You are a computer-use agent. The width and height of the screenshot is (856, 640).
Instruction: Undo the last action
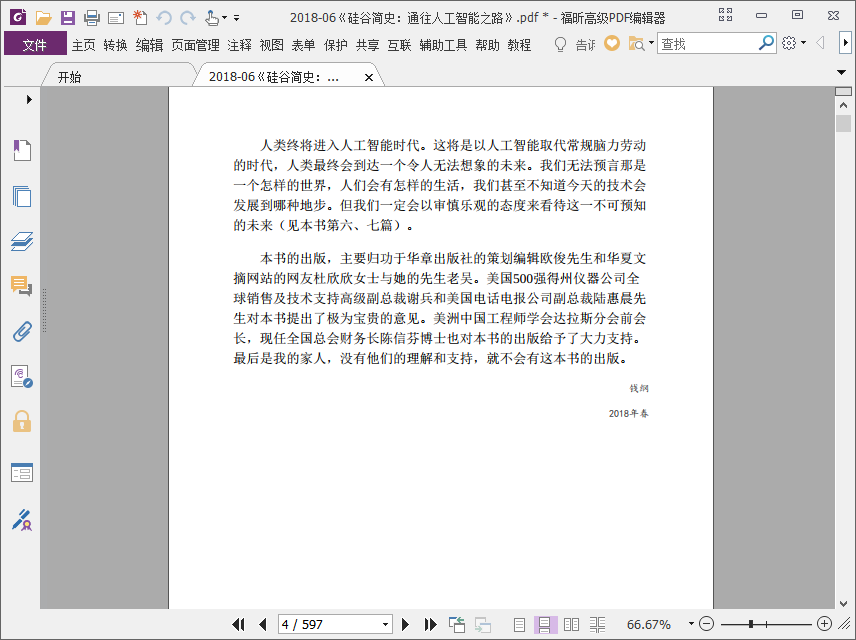pos(164,18)
